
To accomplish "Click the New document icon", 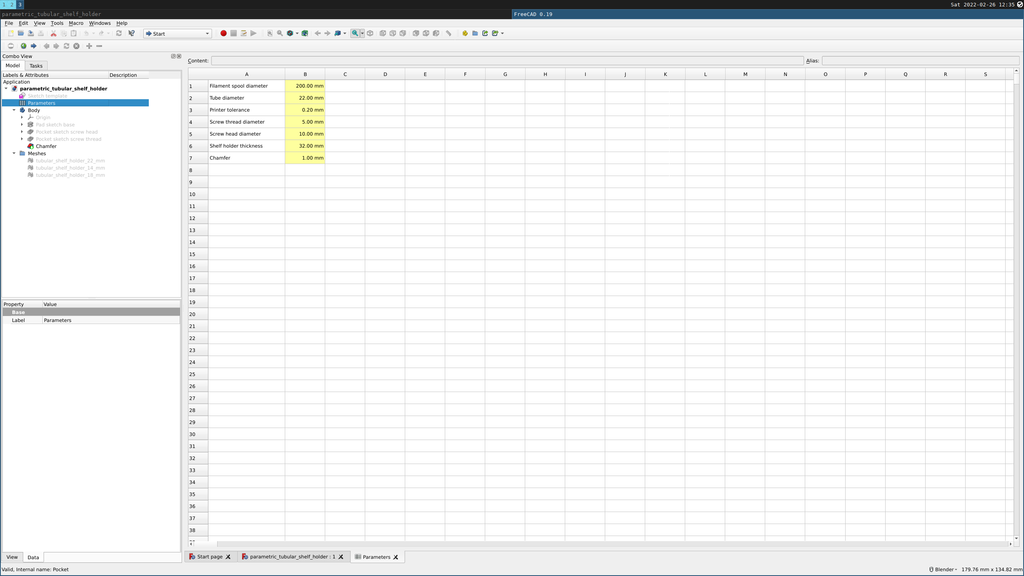I will click(x=10, y=33).
